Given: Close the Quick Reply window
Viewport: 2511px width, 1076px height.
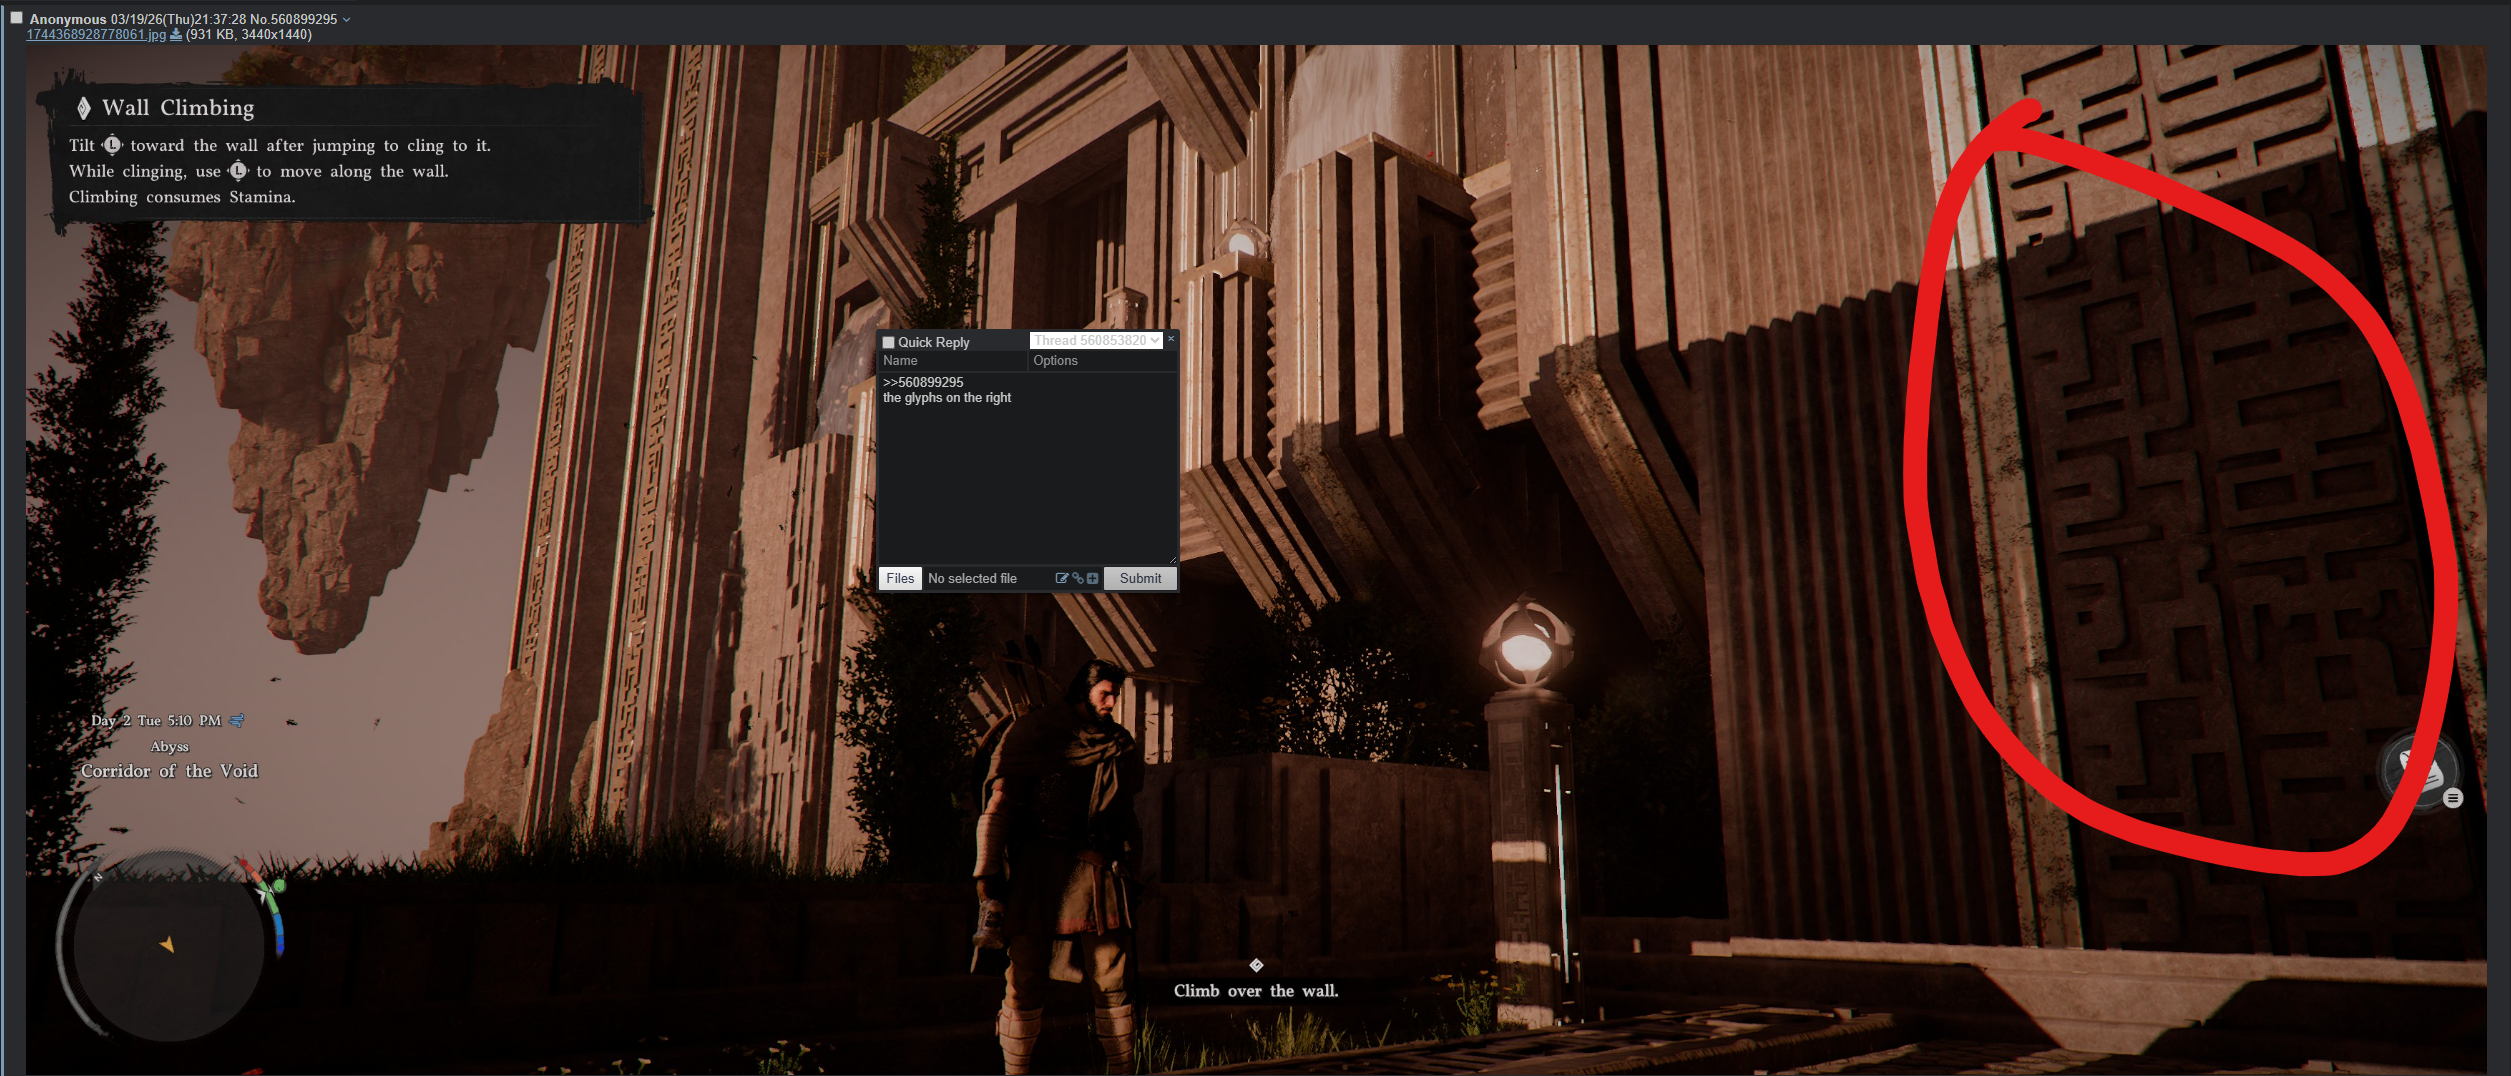Looking at the screenshot, I should point(1171,339).
